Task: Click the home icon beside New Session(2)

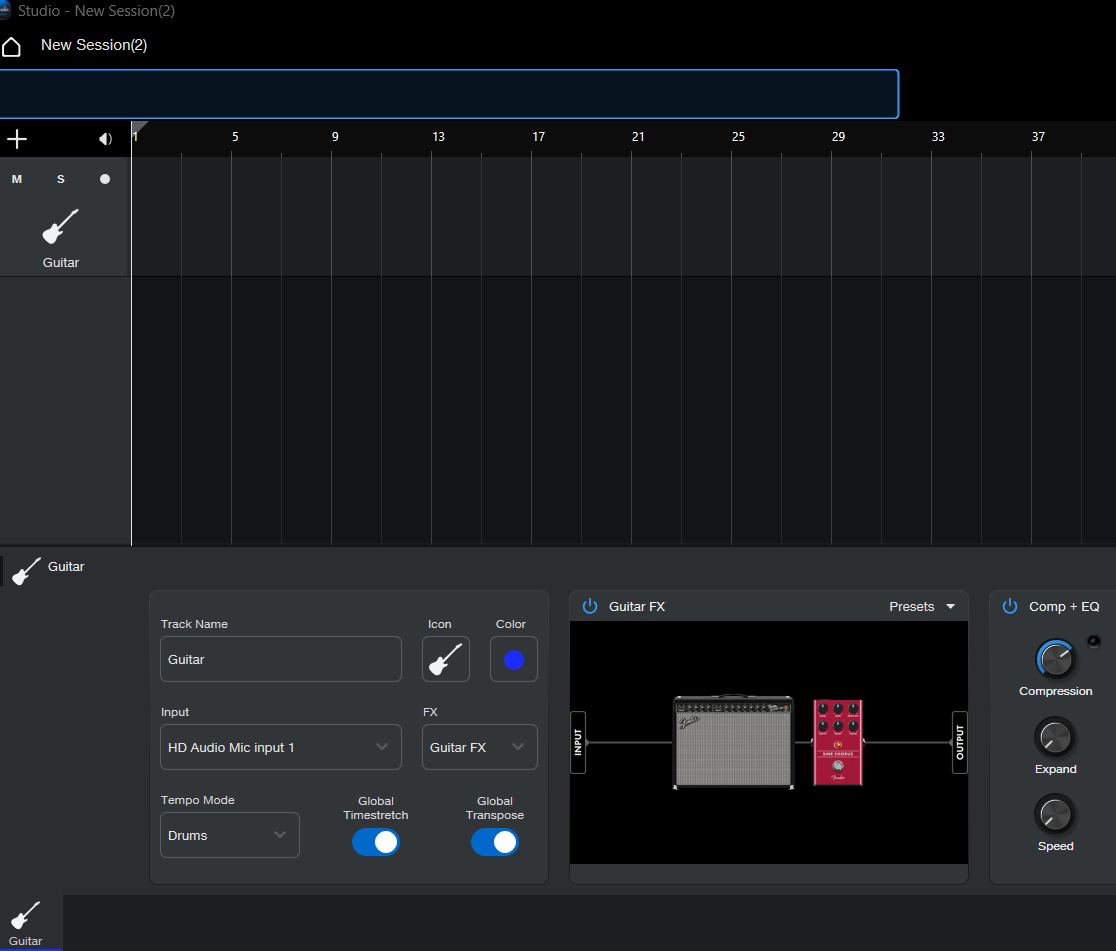Action: (11, 46)
